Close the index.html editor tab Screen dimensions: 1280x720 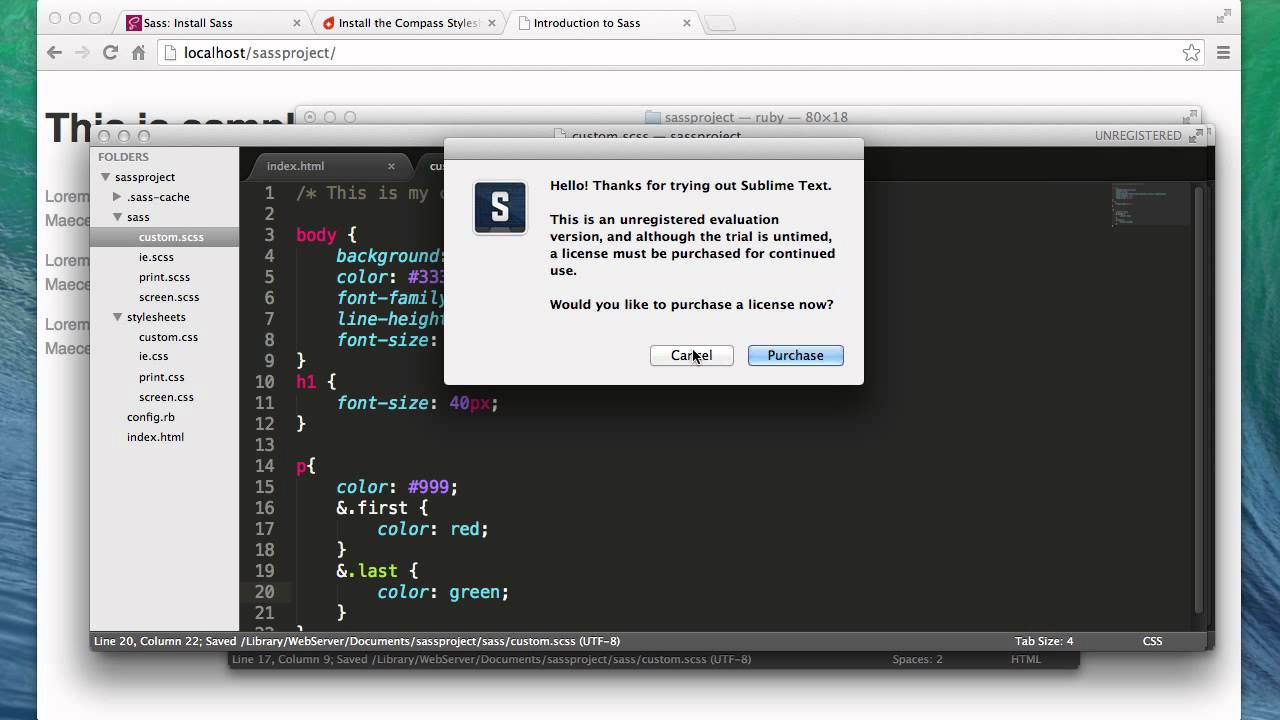click(391, 166)
